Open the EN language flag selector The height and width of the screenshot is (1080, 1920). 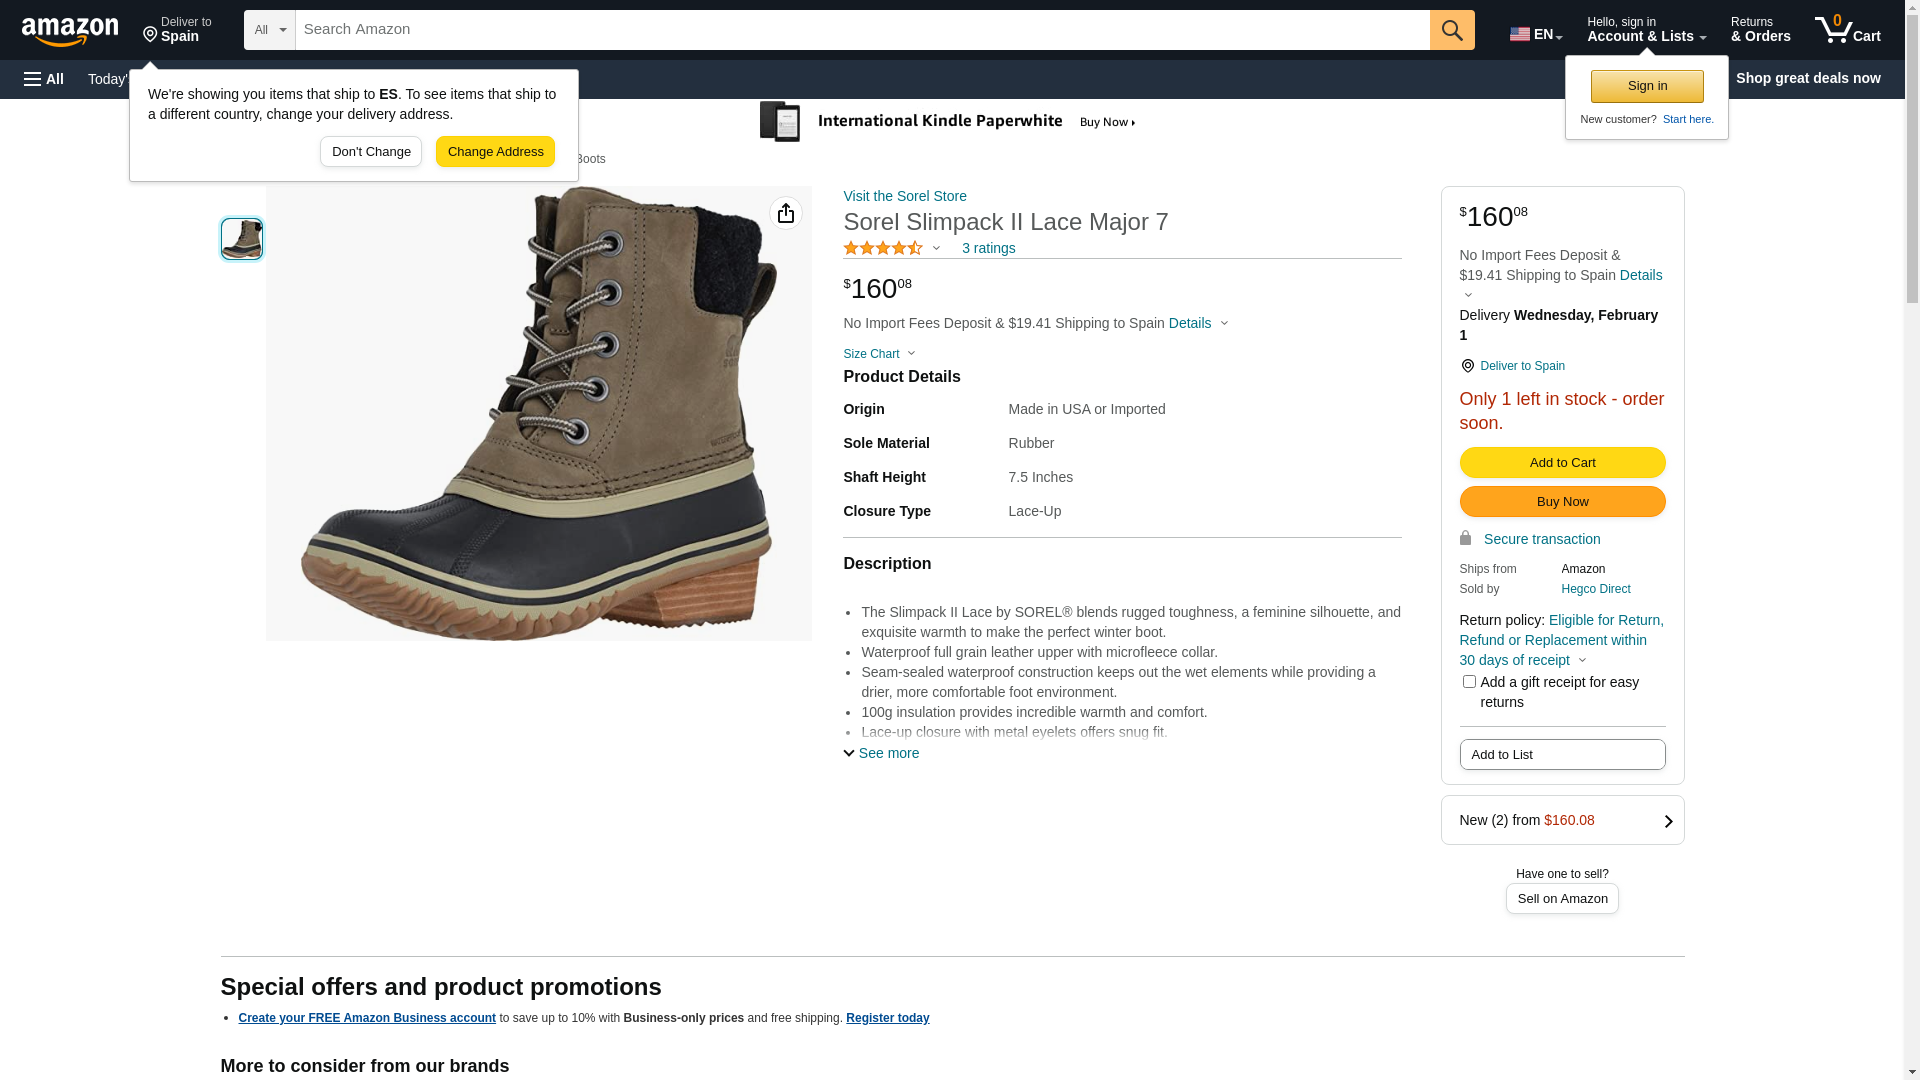(x=1535, y=33)
